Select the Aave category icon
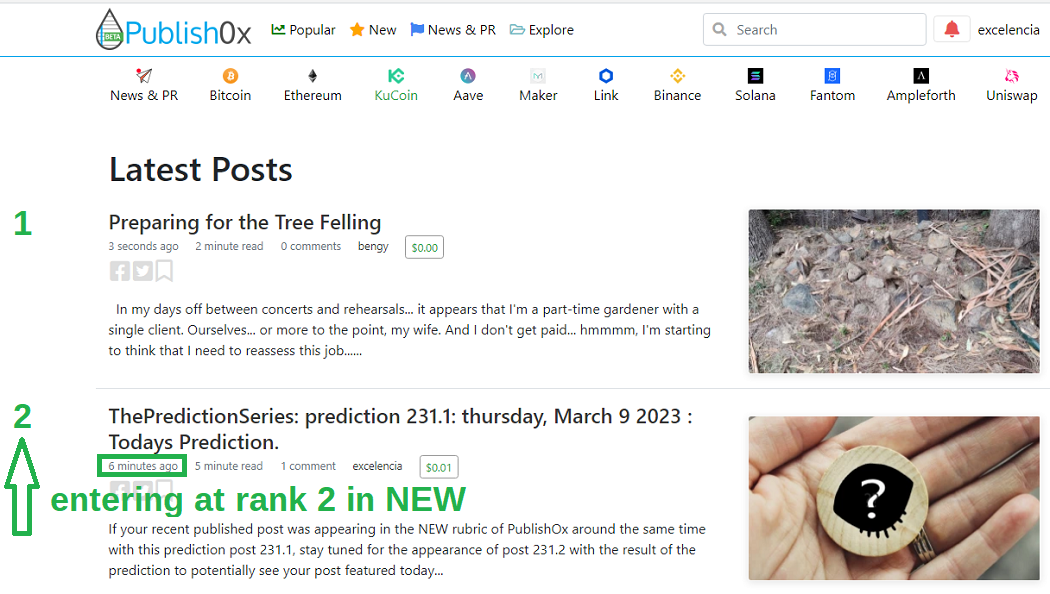Image resolution: width=1050 pixels, height=594 pixels. 468,76
